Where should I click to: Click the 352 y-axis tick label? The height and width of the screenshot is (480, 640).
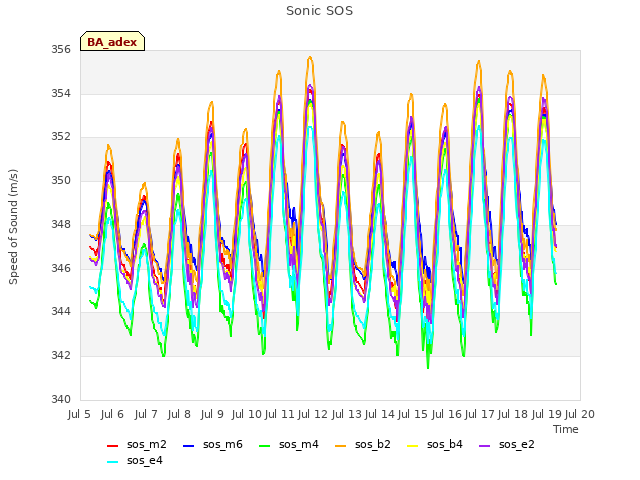[x=61, y=137]
